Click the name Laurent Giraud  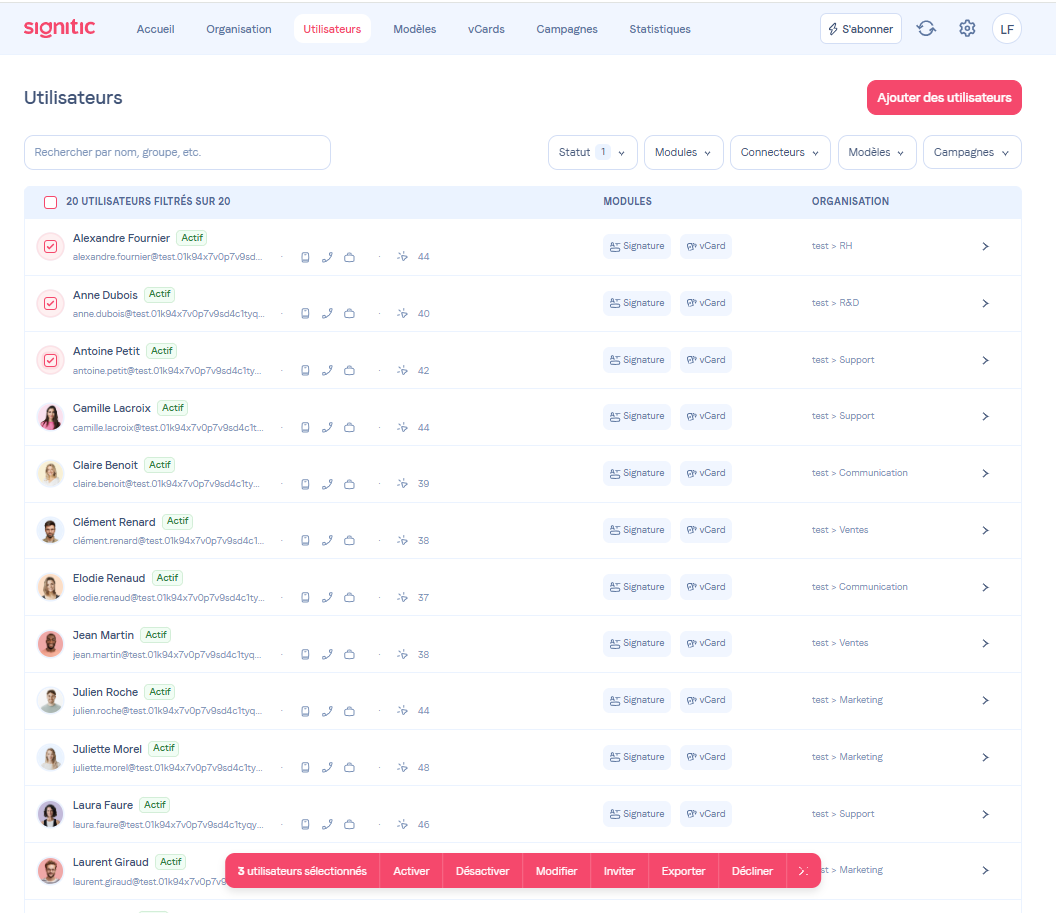pos(110,863)
